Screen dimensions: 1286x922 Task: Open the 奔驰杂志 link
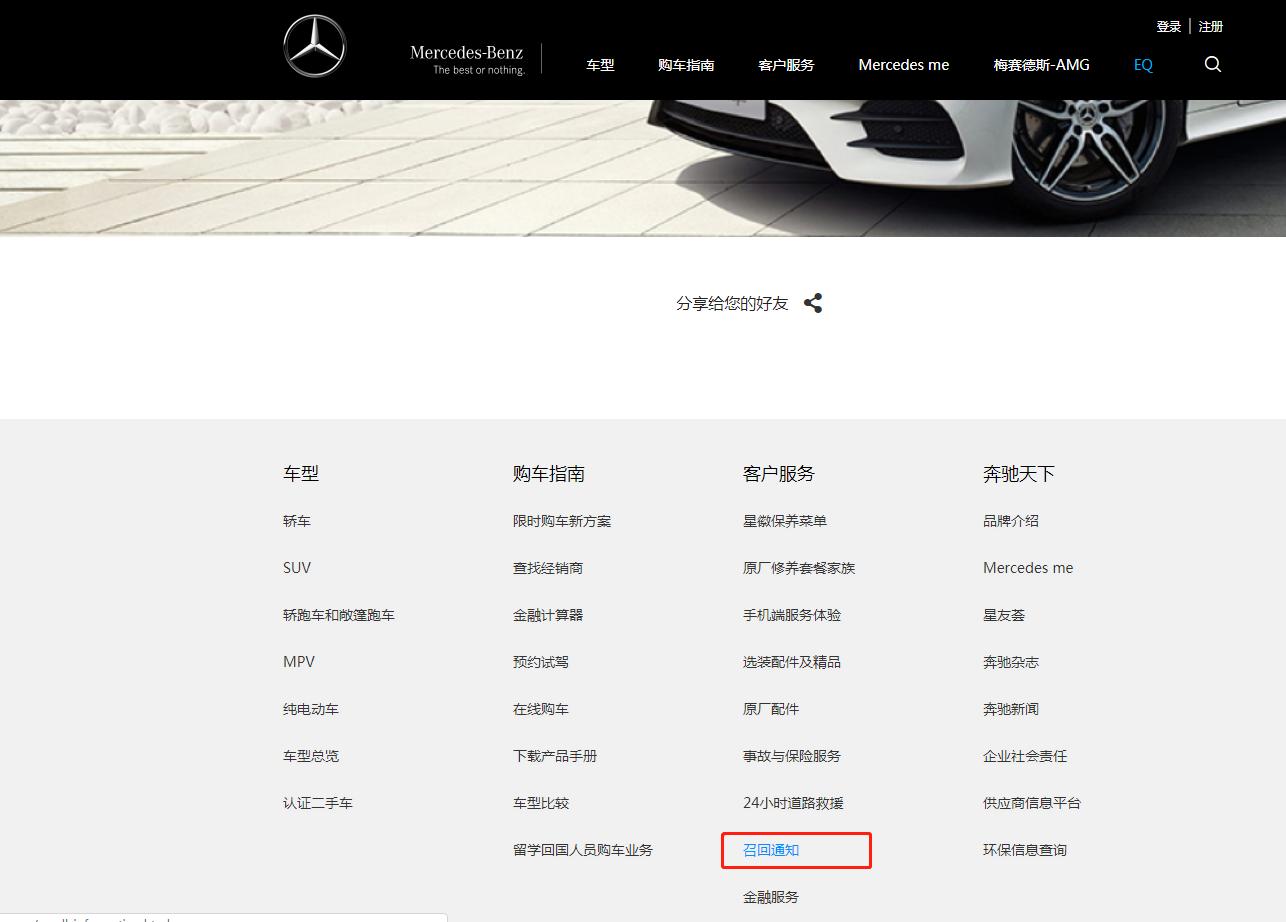(1011, 662)
